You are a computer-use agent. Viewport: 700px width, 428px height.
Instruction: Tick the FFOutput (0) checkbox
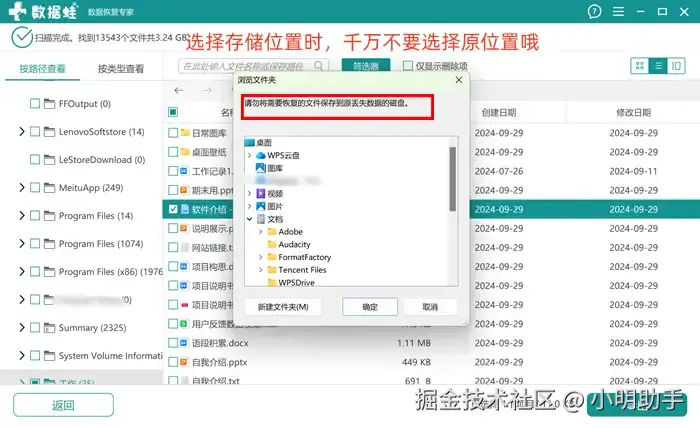click(x=35, y=104)
